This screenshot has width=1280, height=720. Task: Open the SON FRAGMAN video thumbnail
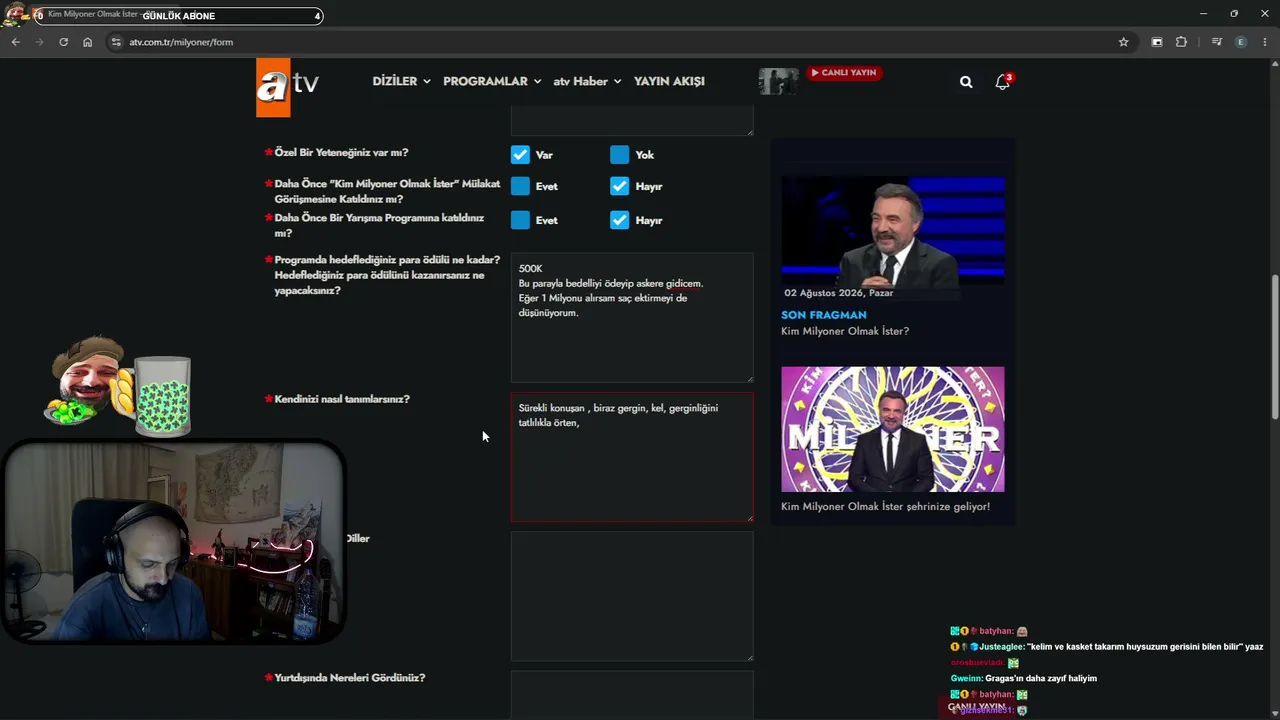[x=893, y=231]
